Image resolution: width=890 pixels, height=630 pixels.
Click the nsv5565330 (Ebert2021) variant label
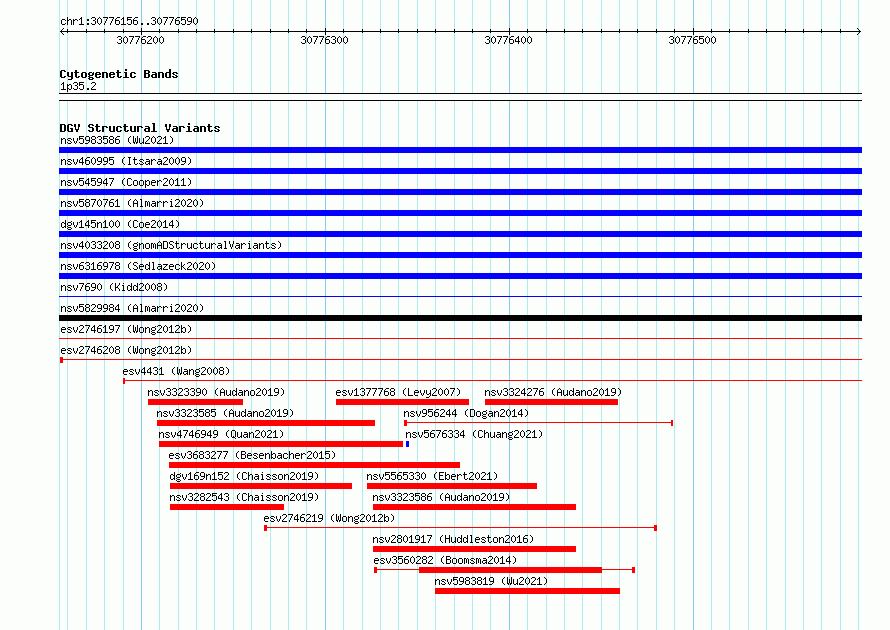coord(433,476)
